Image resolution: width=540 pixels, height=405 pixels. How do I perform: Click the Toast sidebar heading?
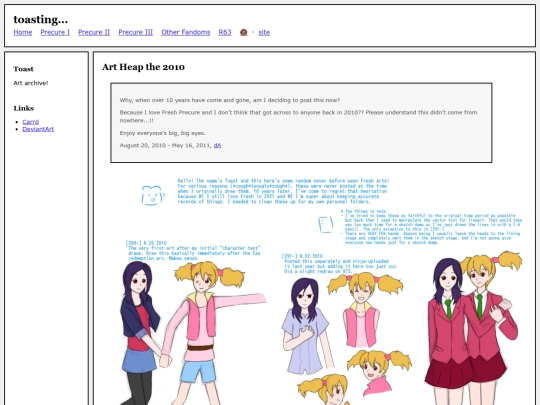23,69
